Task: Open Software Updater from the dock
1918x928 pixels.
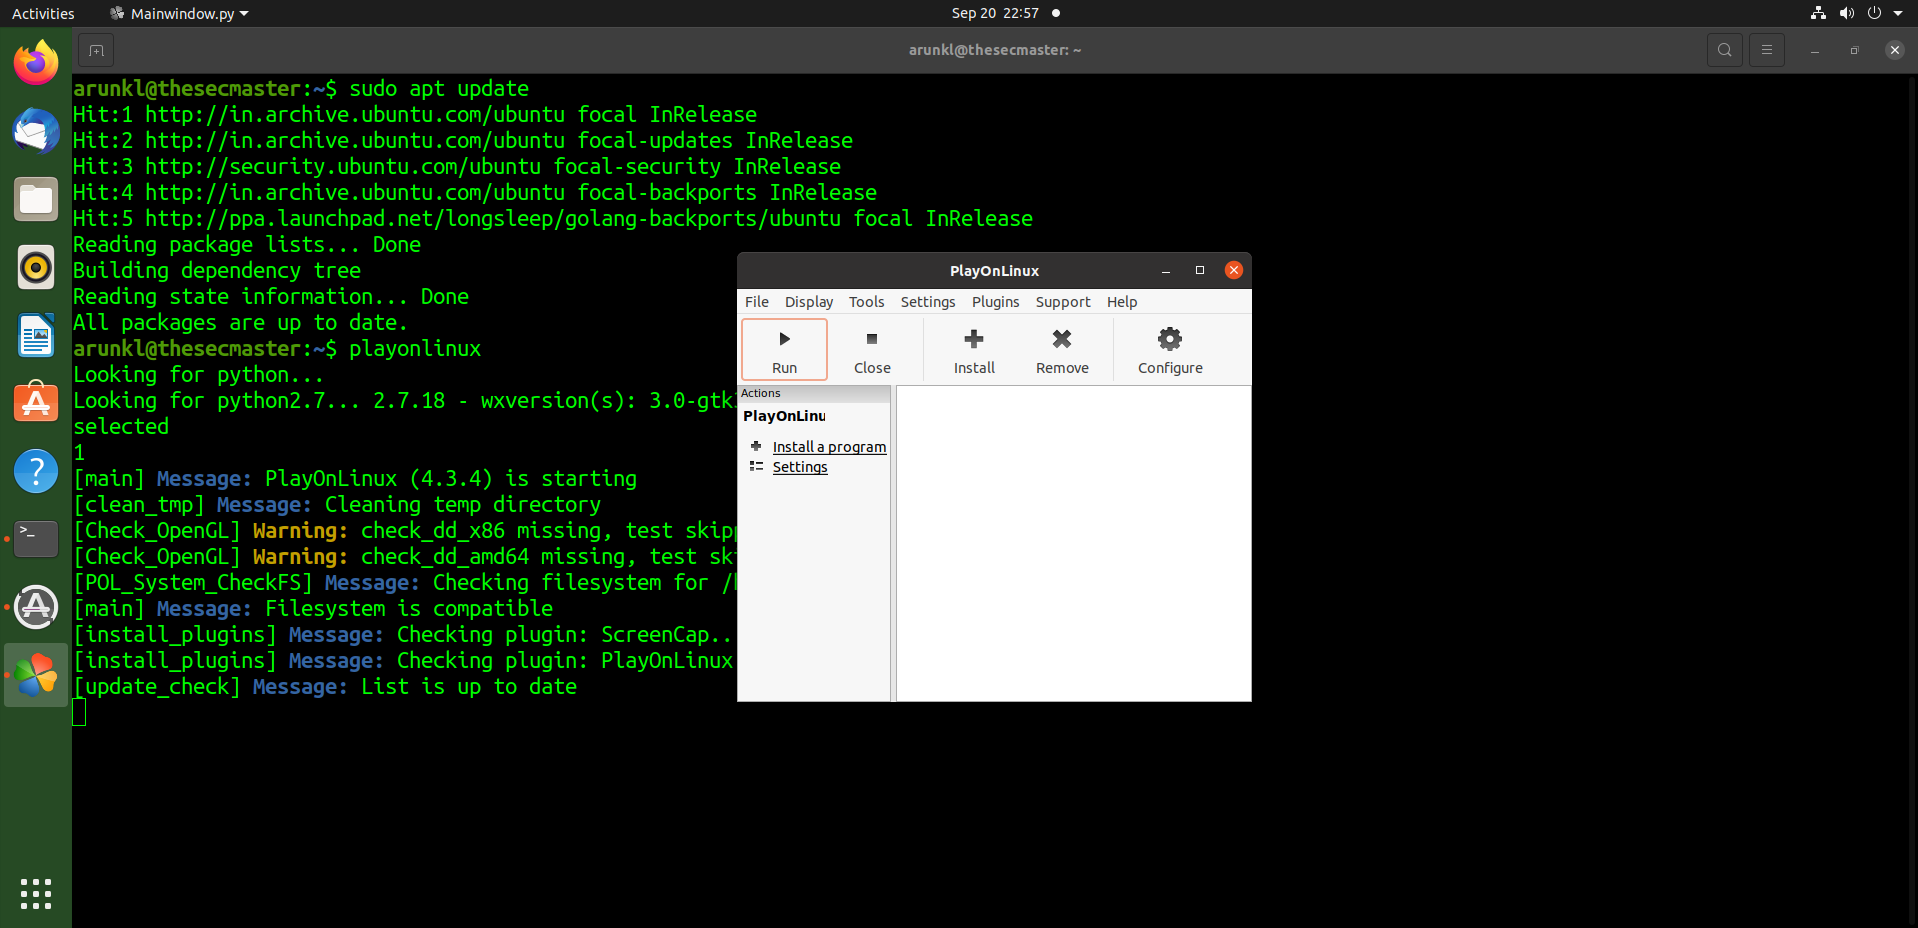Action: click(36, 607)
